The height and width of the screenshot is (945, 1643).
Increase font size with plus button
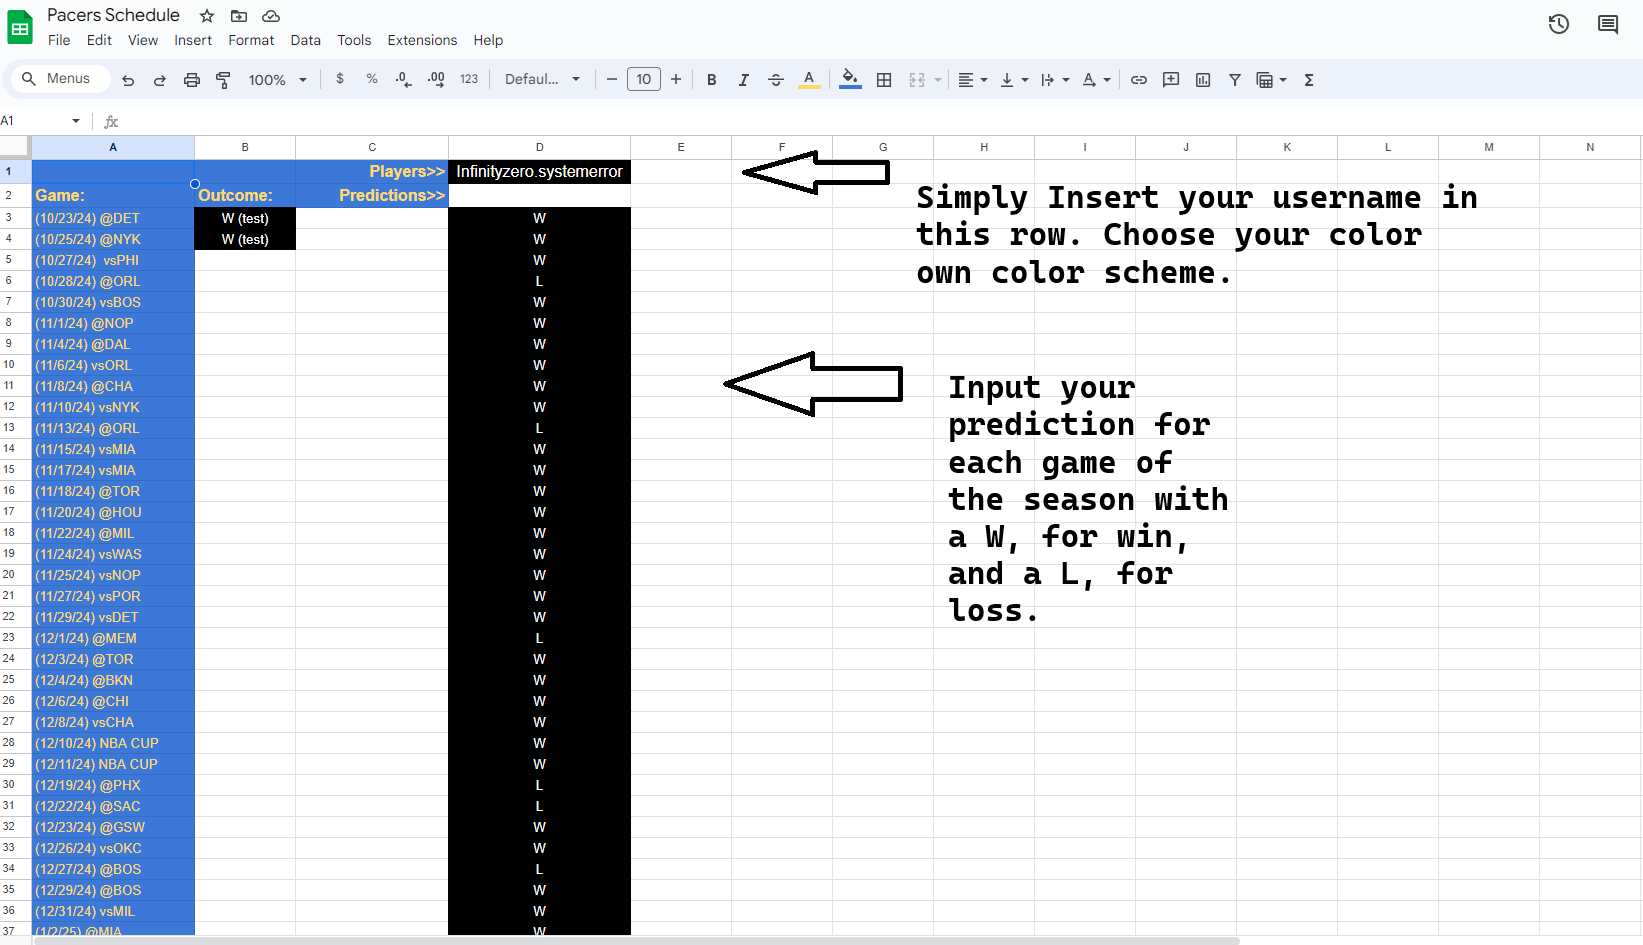(676, 79)
